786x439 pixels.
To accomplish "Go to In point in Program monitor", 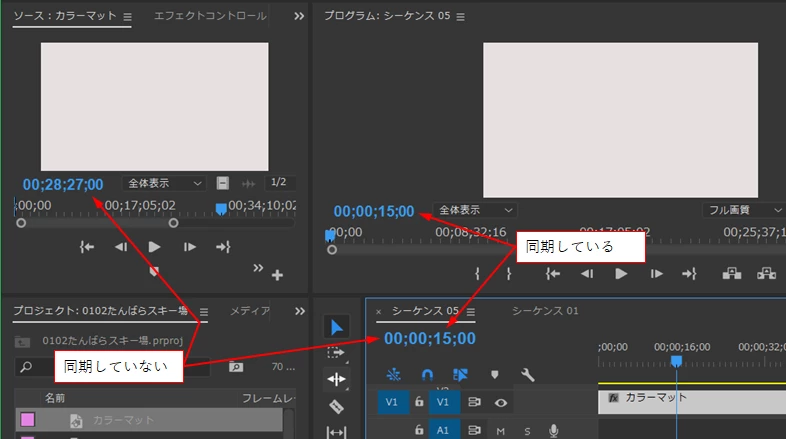I will (x=552, y=274).
